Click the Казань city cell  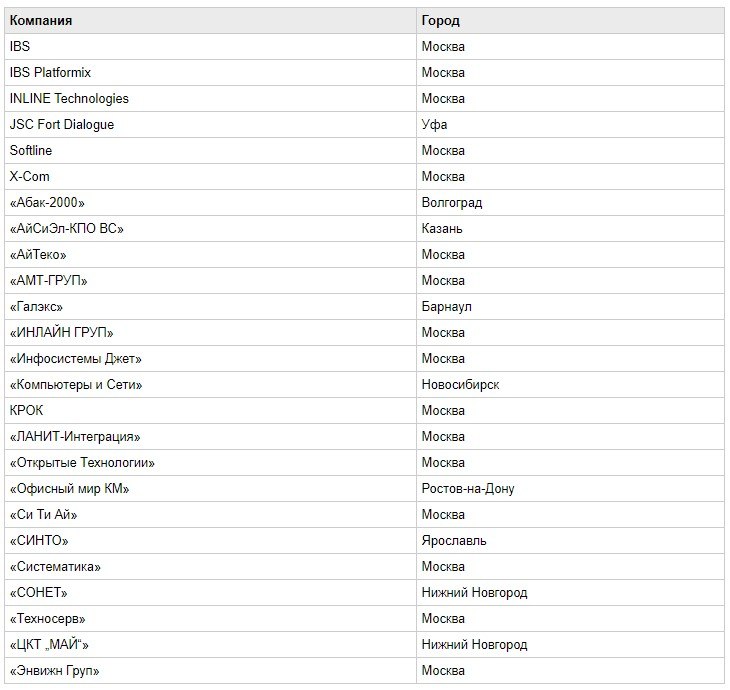click(x=442, y=228)
